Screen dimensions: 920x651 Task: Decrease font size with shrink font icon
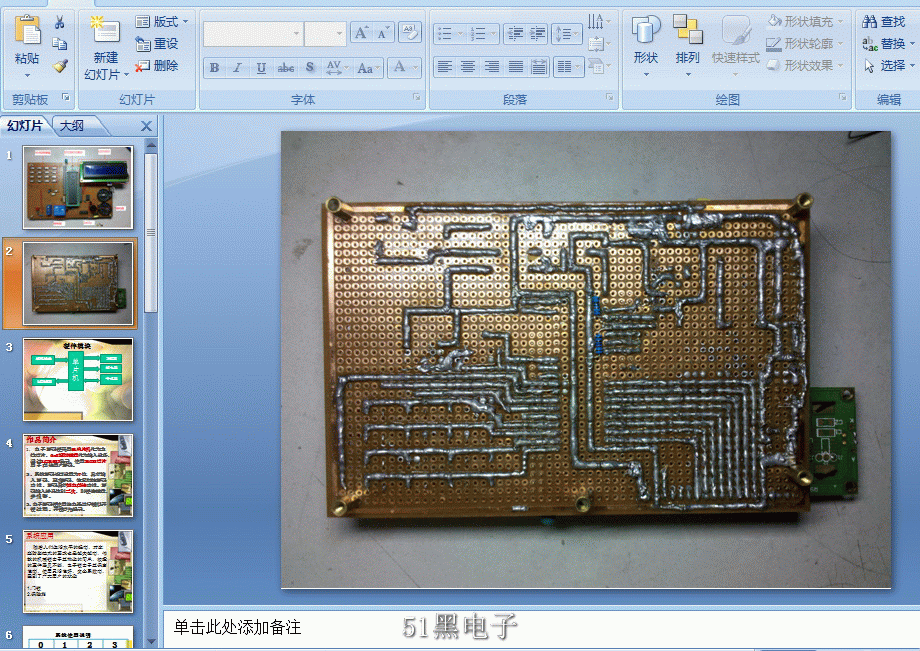pos(384,33)
